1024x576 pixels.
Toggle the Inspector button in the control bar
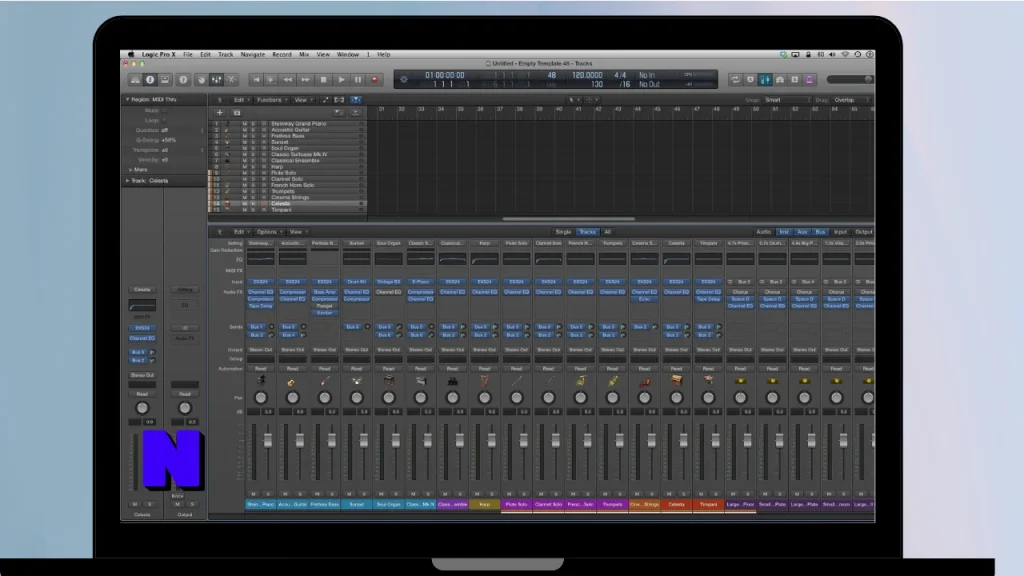pos(150,80)
